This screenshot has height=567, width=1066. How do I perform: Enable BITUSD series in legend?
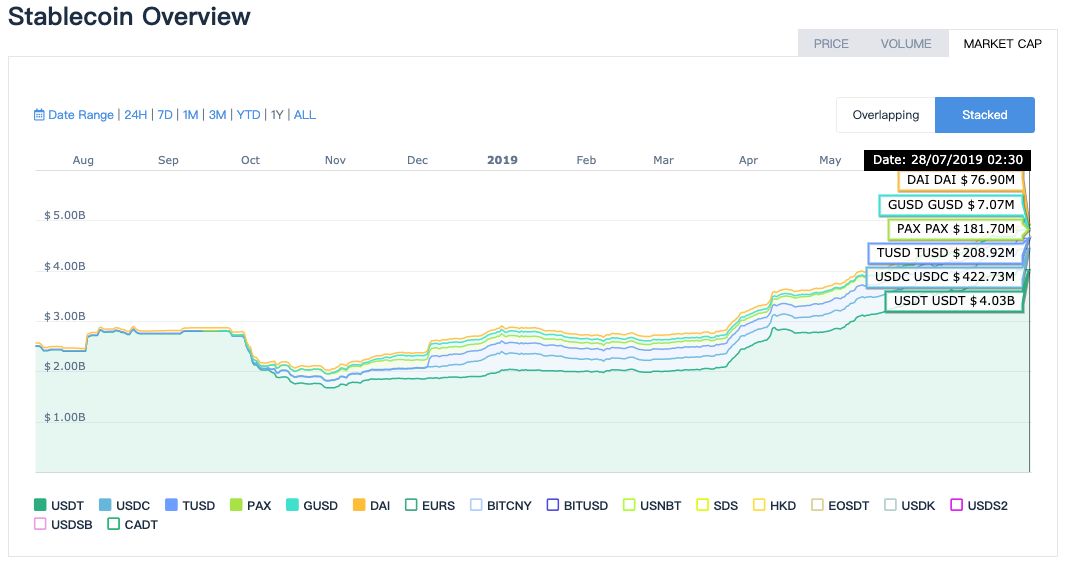tap(577, 505)
